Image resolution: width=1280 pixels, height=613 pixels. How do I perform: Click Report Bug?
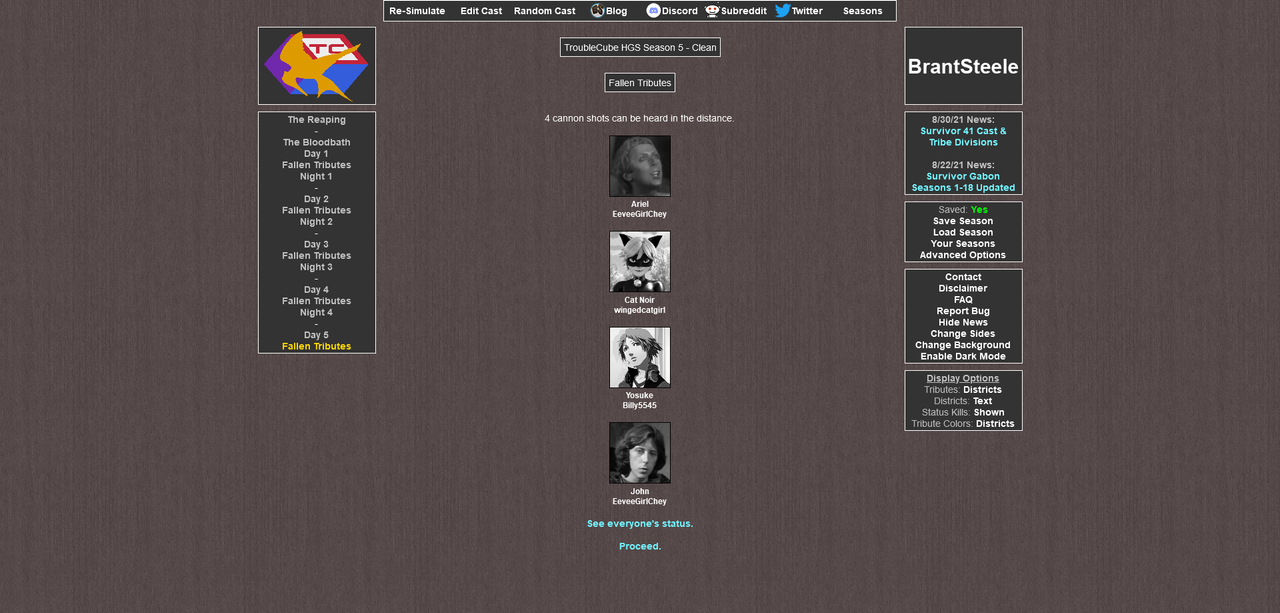tap(963, 311)
